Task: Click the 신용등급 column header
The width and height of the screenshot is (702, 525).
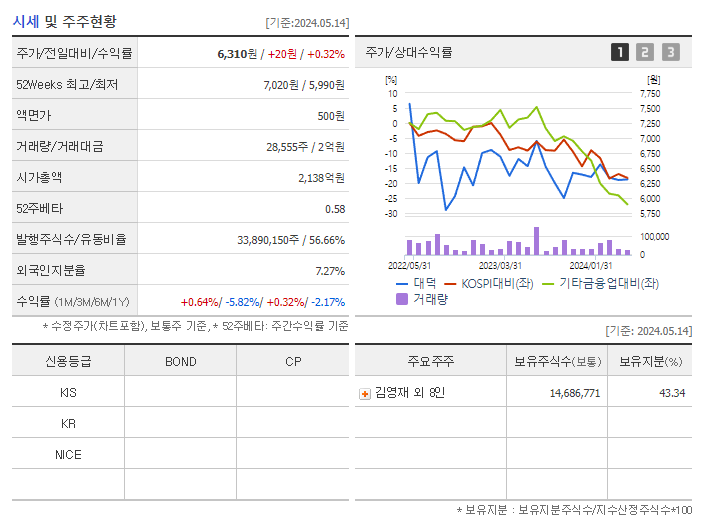Action: click(68, 361)
